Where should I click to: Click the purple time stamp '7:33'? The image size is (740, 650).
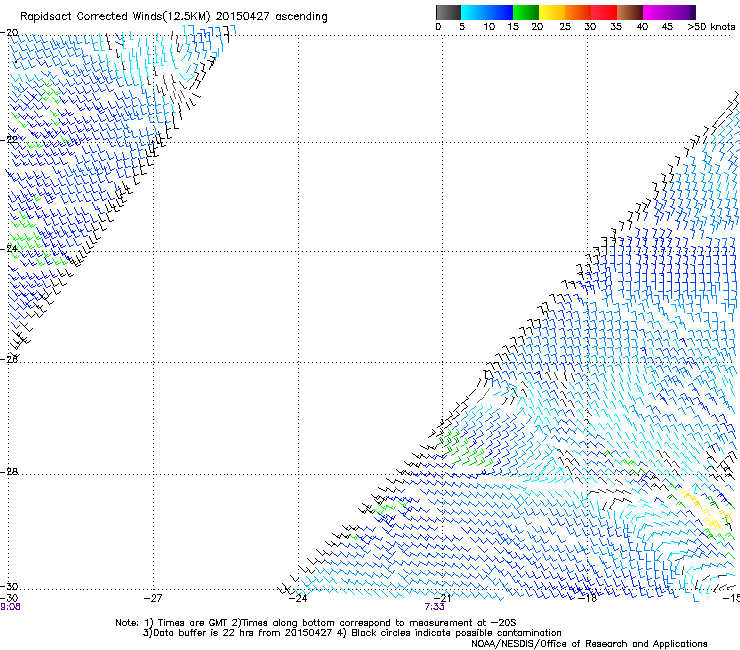[434, 607]
